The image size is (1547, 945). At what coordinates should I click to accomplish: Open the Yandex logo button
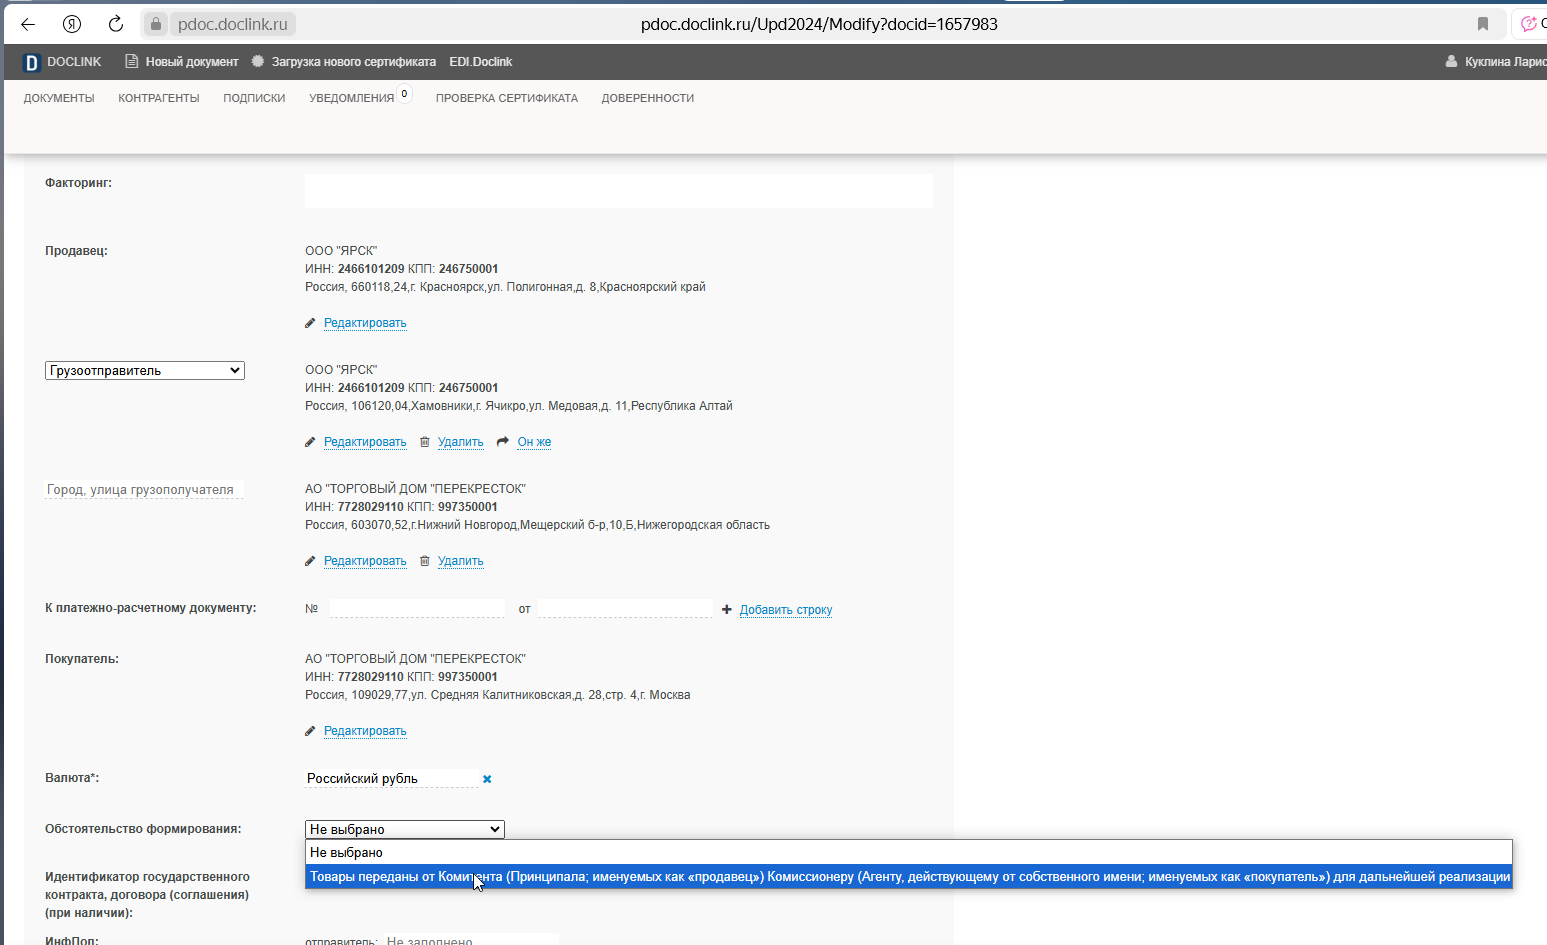pos(72,24)
